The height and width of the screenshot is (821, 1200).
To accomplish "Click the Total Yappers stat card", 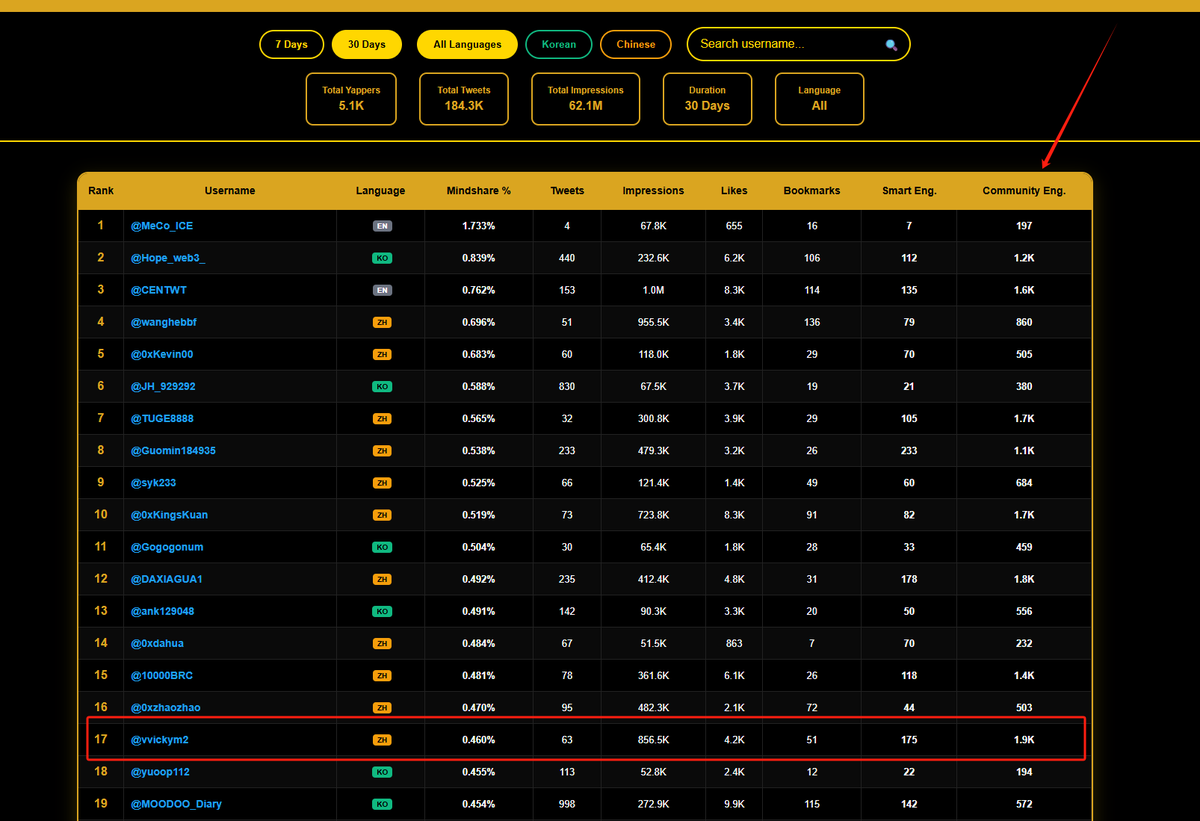I will pyautogui.click(x=351, y=98).
